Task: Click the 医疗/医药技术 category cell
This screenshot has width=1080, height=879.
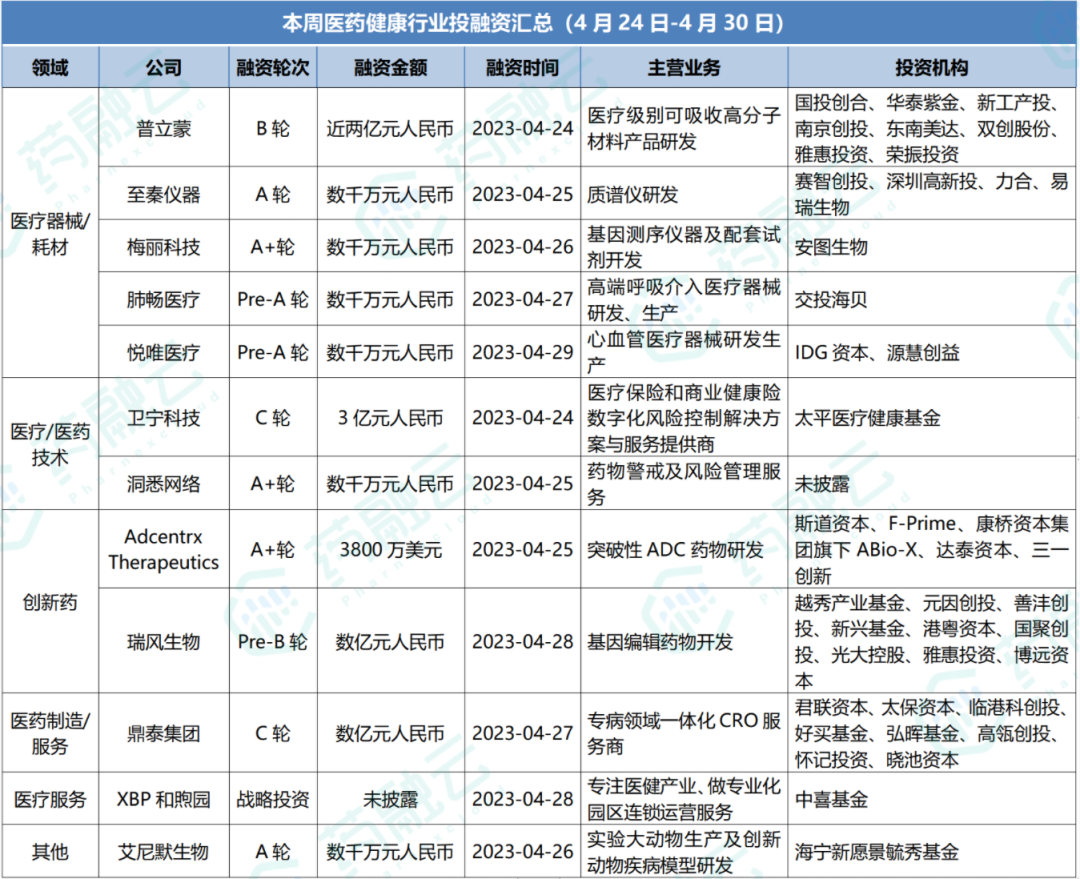Action: 50,444
